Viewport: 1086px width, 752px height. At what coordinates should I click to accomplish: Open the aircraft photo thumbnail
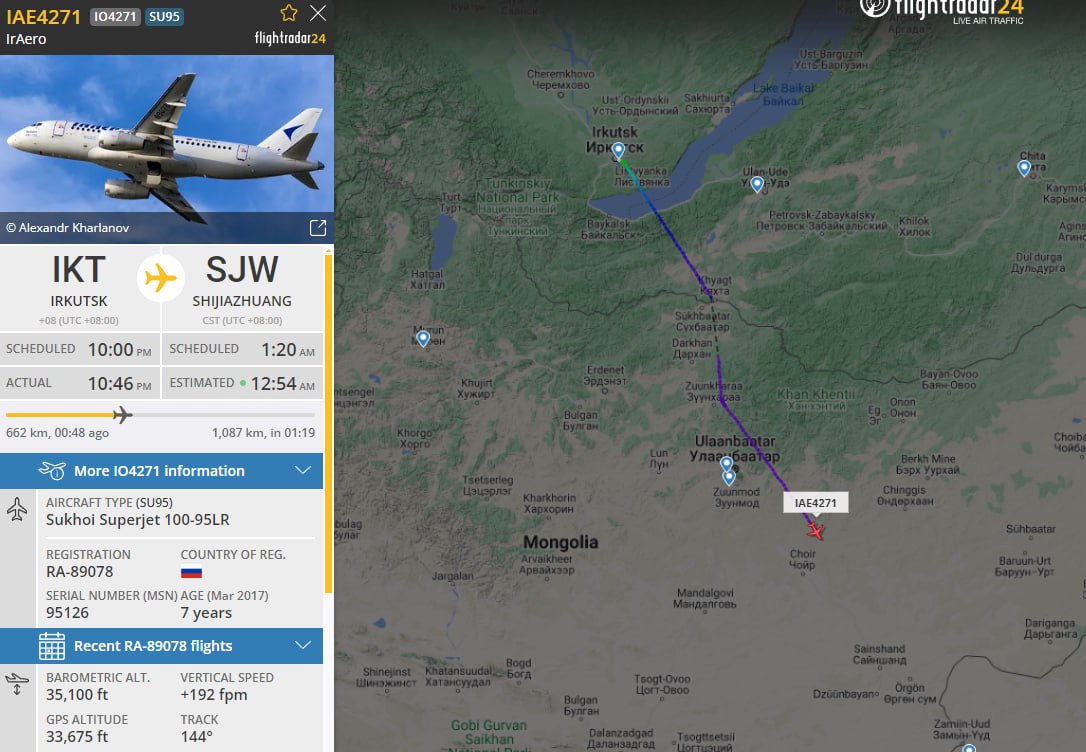tap(167, 149)
